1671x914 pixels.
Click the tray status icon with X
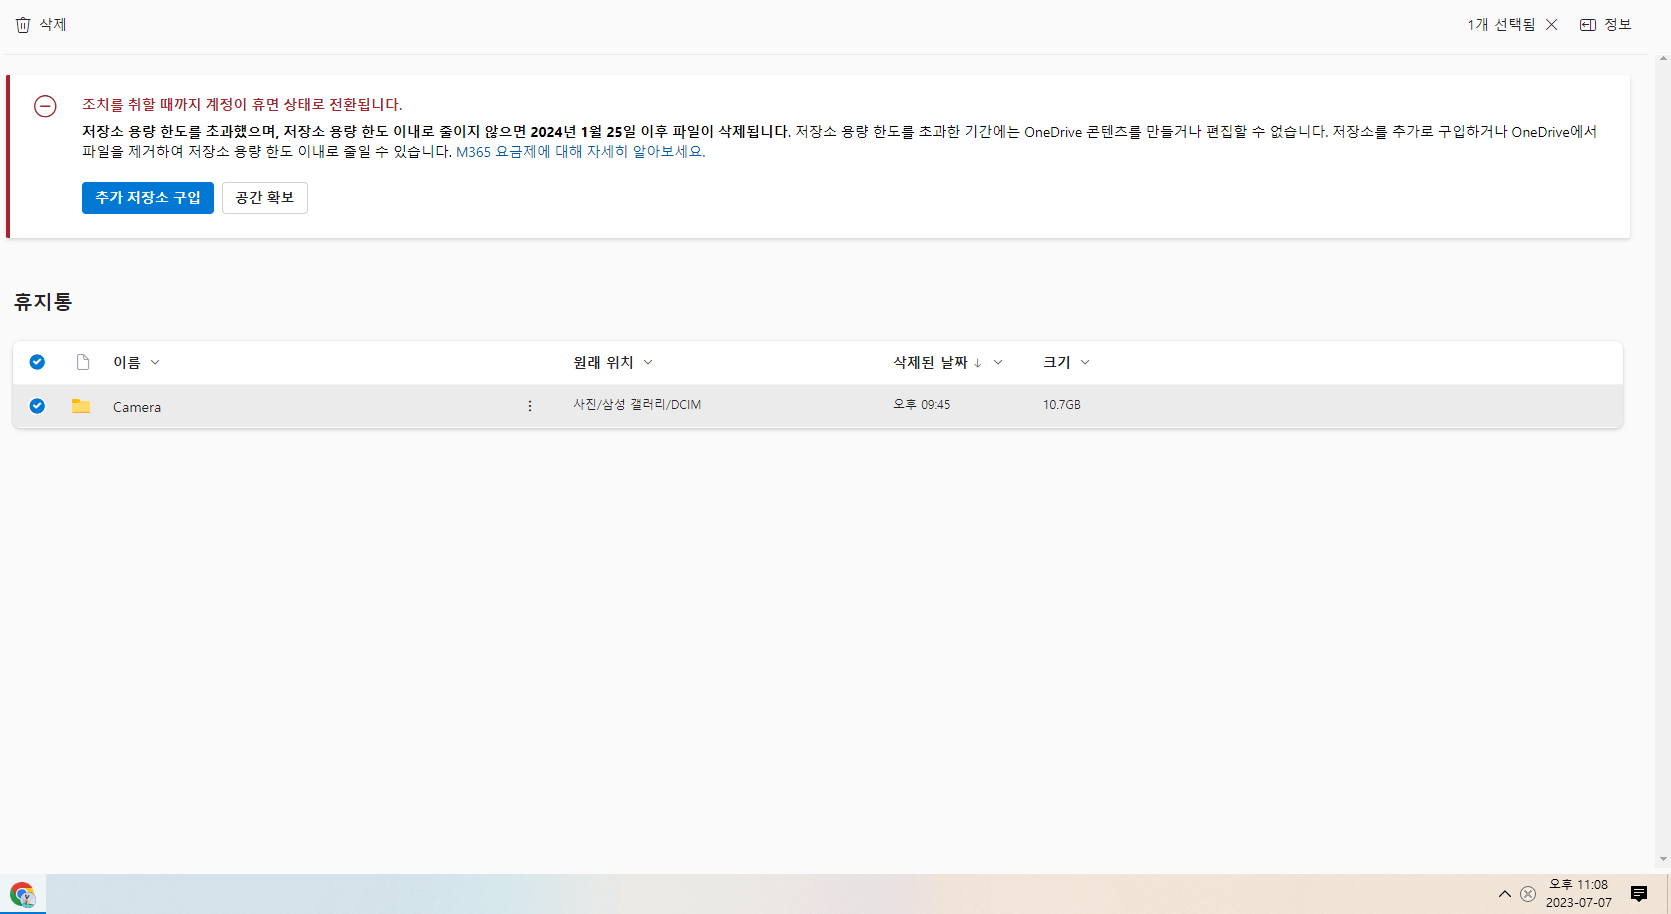click(1528, 894)
